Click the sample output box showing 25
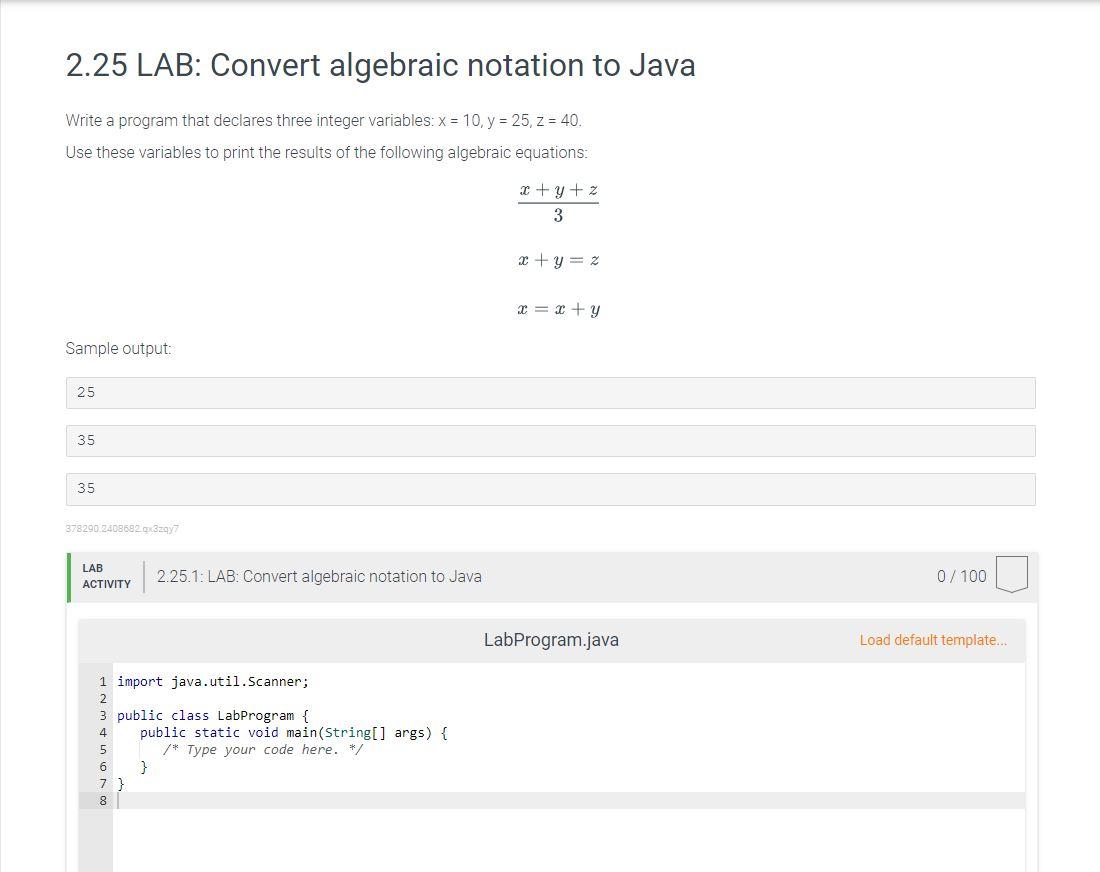The height and width of the screenshot is (872, 1100). [x=550, y=392]
